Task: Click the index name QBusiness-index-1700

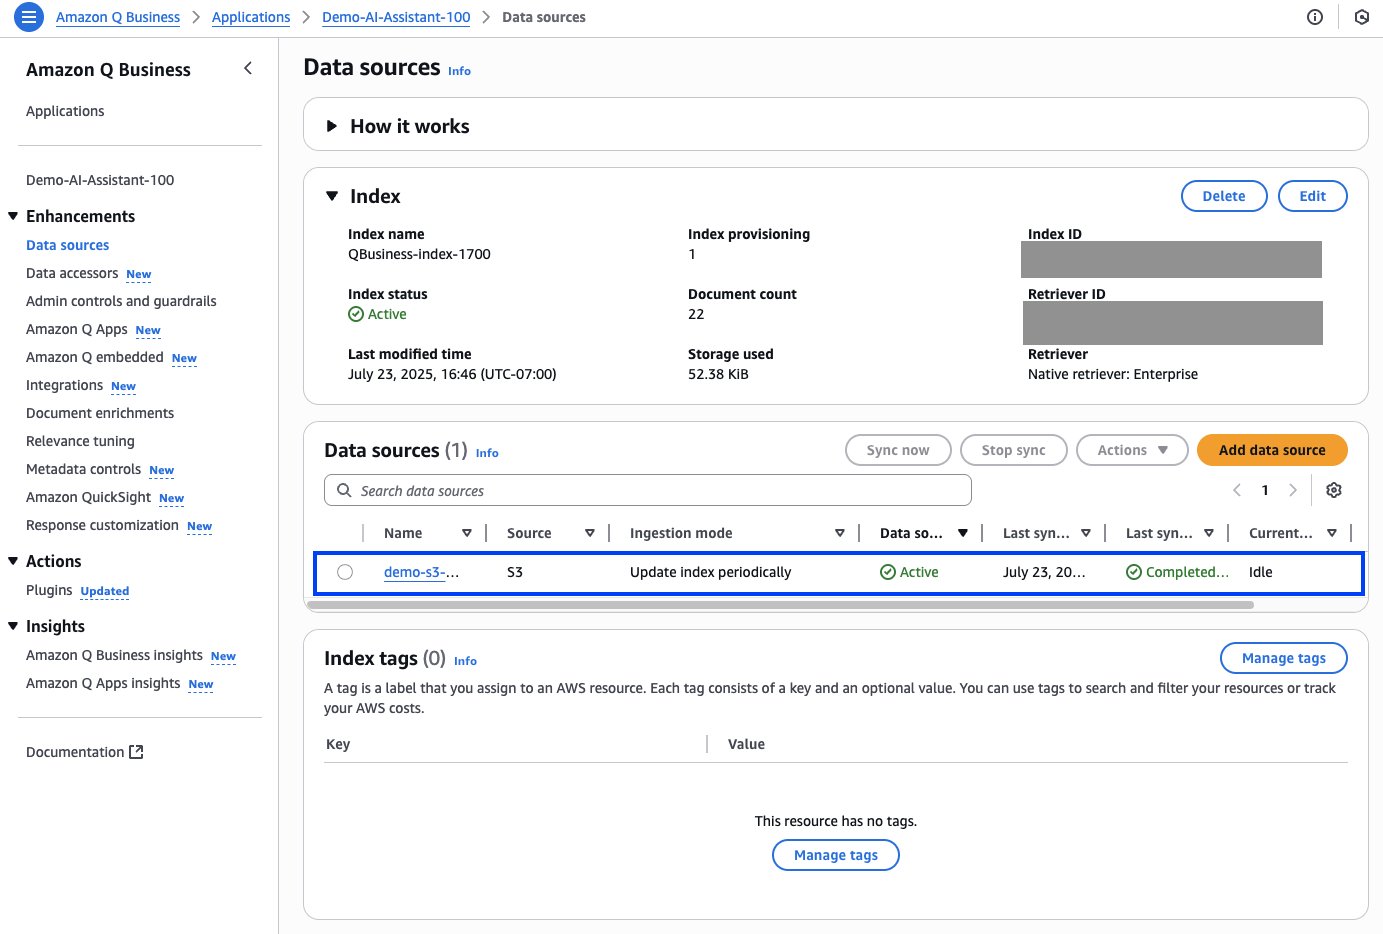Action: click(x=419, y=254)
